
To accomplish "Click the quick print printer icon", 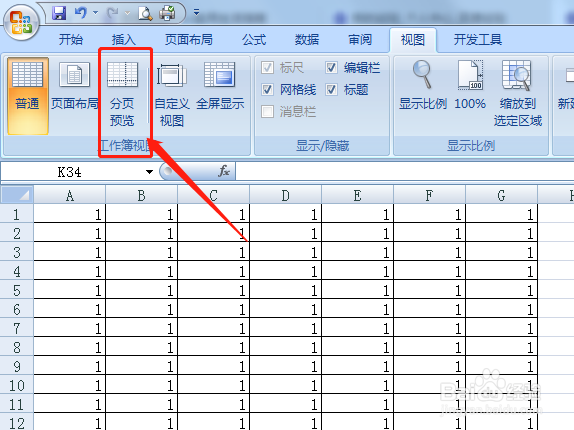I will [167, 14].
